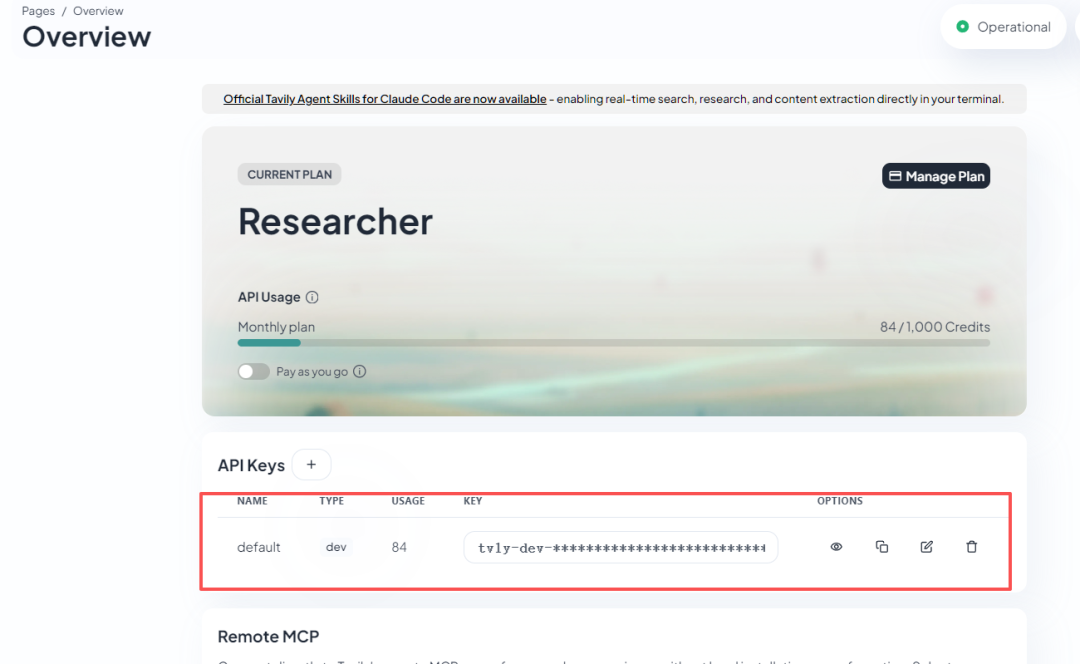Copy the default API key
The image size is (1080, 664).
(x=882, y=547)
